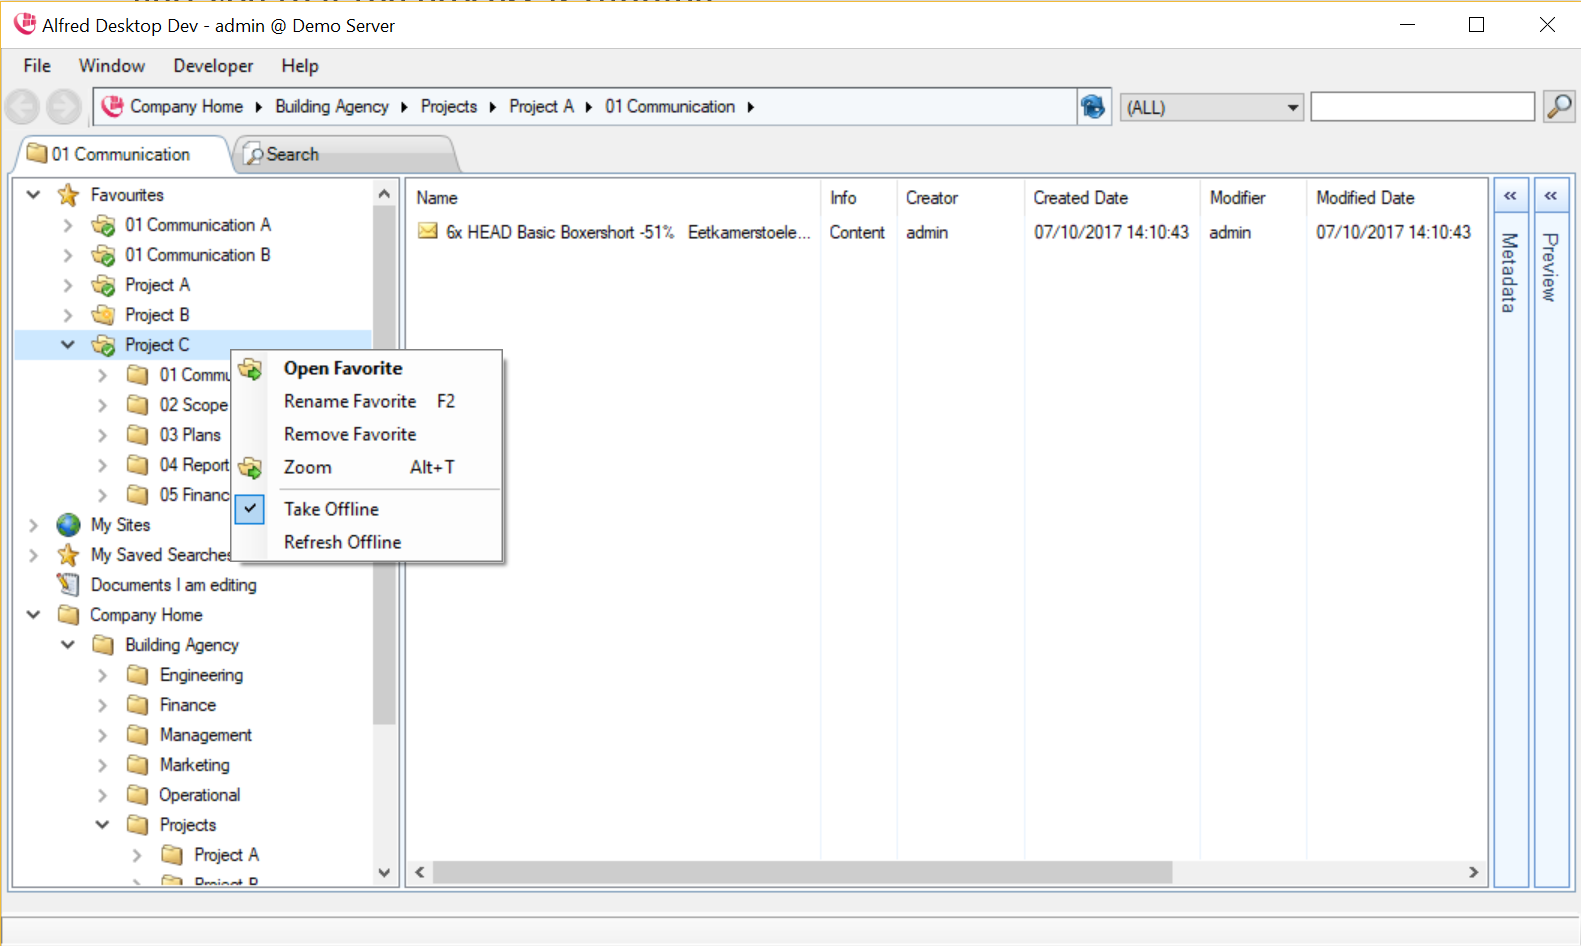Screen dimensions: 1581x946
Task: Expand the My Sites tree node
Action: click(x=33, y=525)
